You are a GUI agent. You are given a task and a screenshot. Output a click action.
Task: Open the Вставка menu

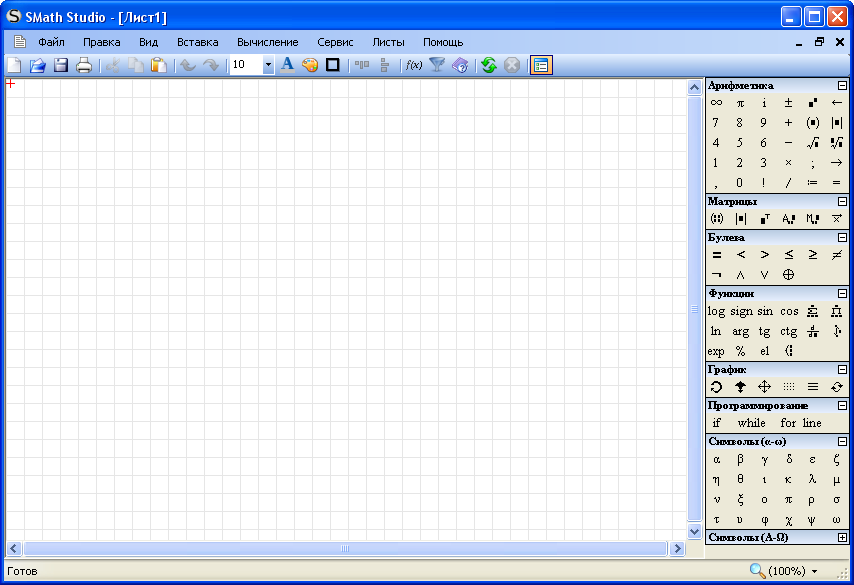coord(197,42)
